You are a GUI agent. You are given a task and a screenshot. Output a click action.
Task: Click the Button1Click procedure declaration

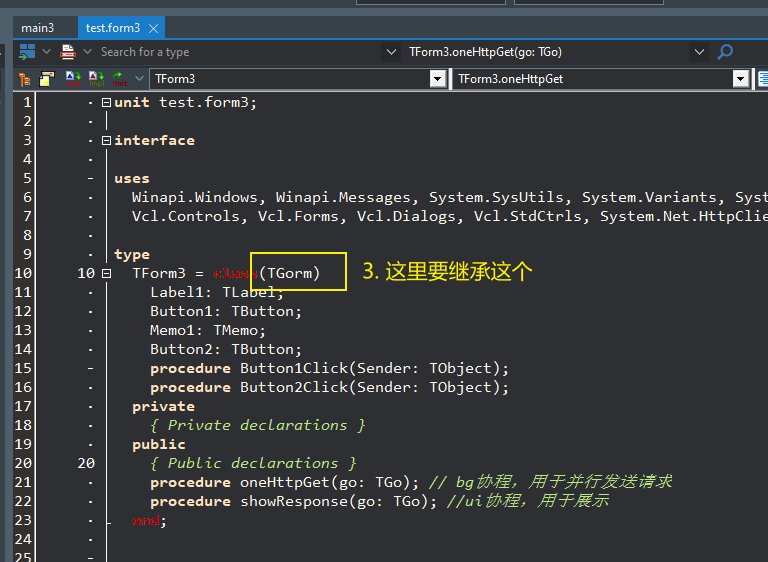coord(330,368)
